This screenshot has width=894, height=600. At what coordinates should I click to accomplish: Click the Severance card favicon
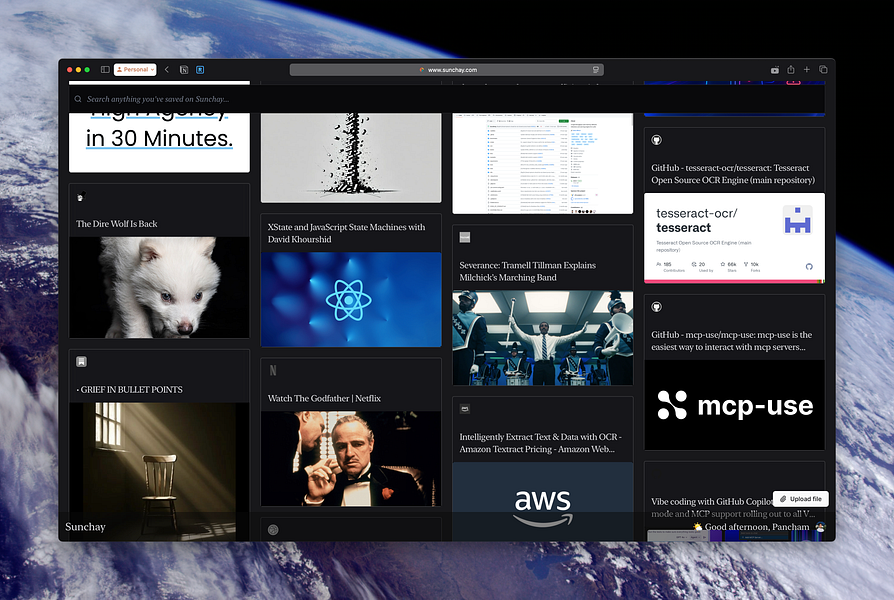click(x=465, y=237)
